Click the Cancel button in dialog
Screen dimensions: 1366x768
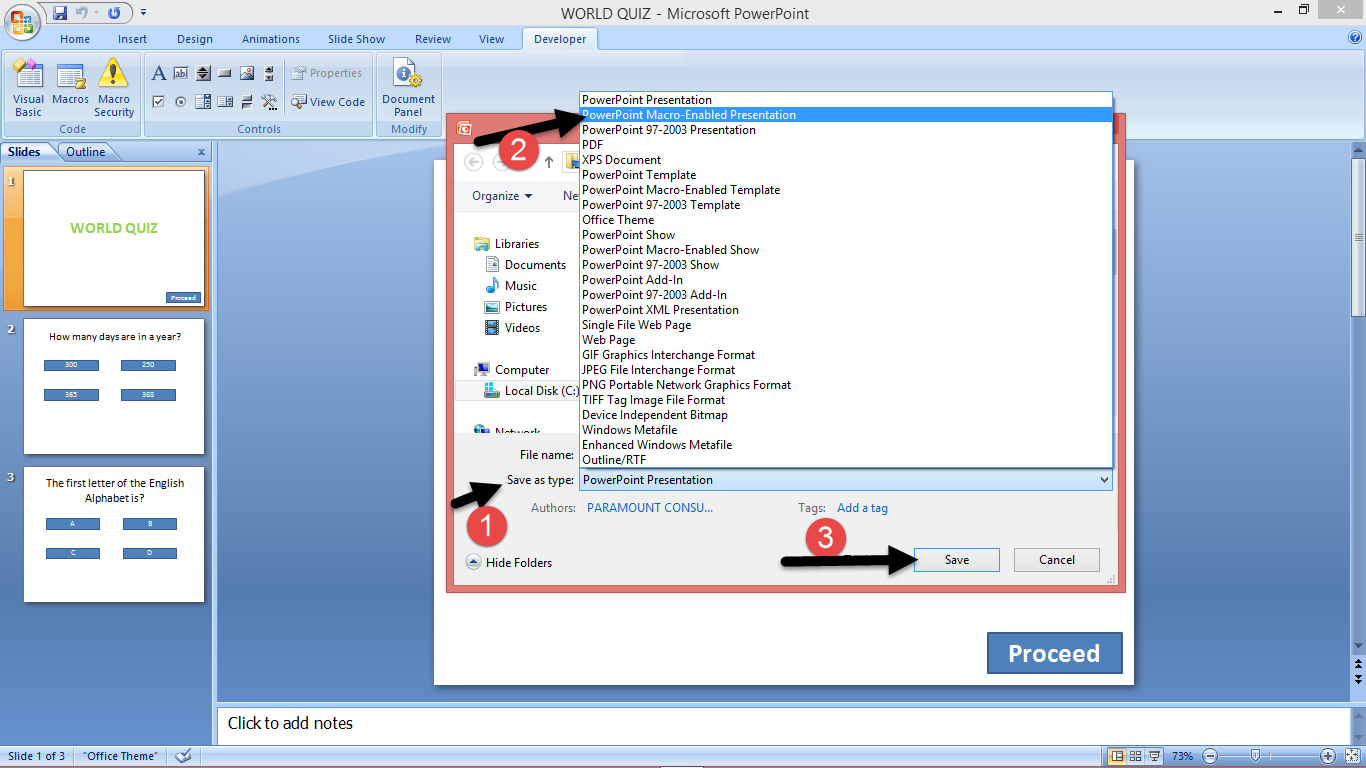pos(1057,560)
